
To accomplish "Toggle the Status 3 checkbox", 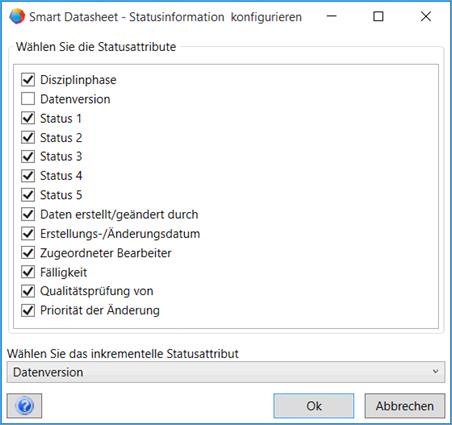I will (x=28, y=156).
